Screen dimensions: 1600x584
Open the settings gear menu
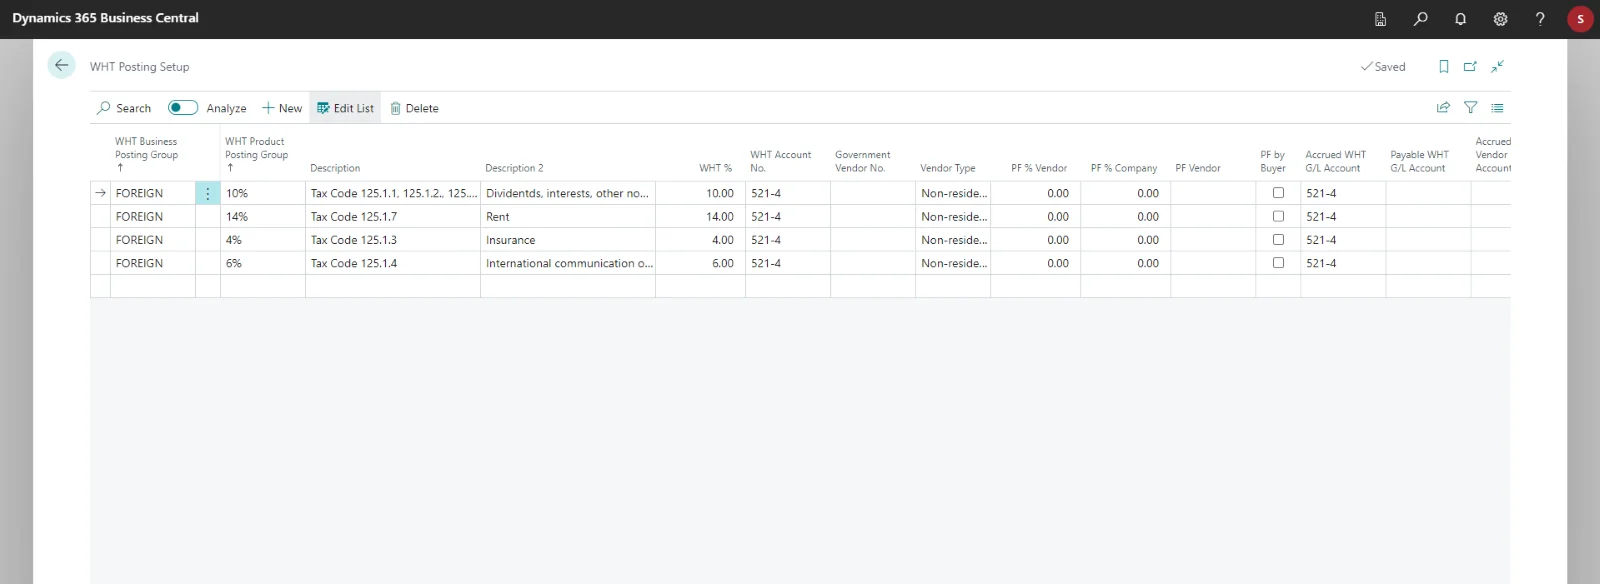pos(1500,19)
